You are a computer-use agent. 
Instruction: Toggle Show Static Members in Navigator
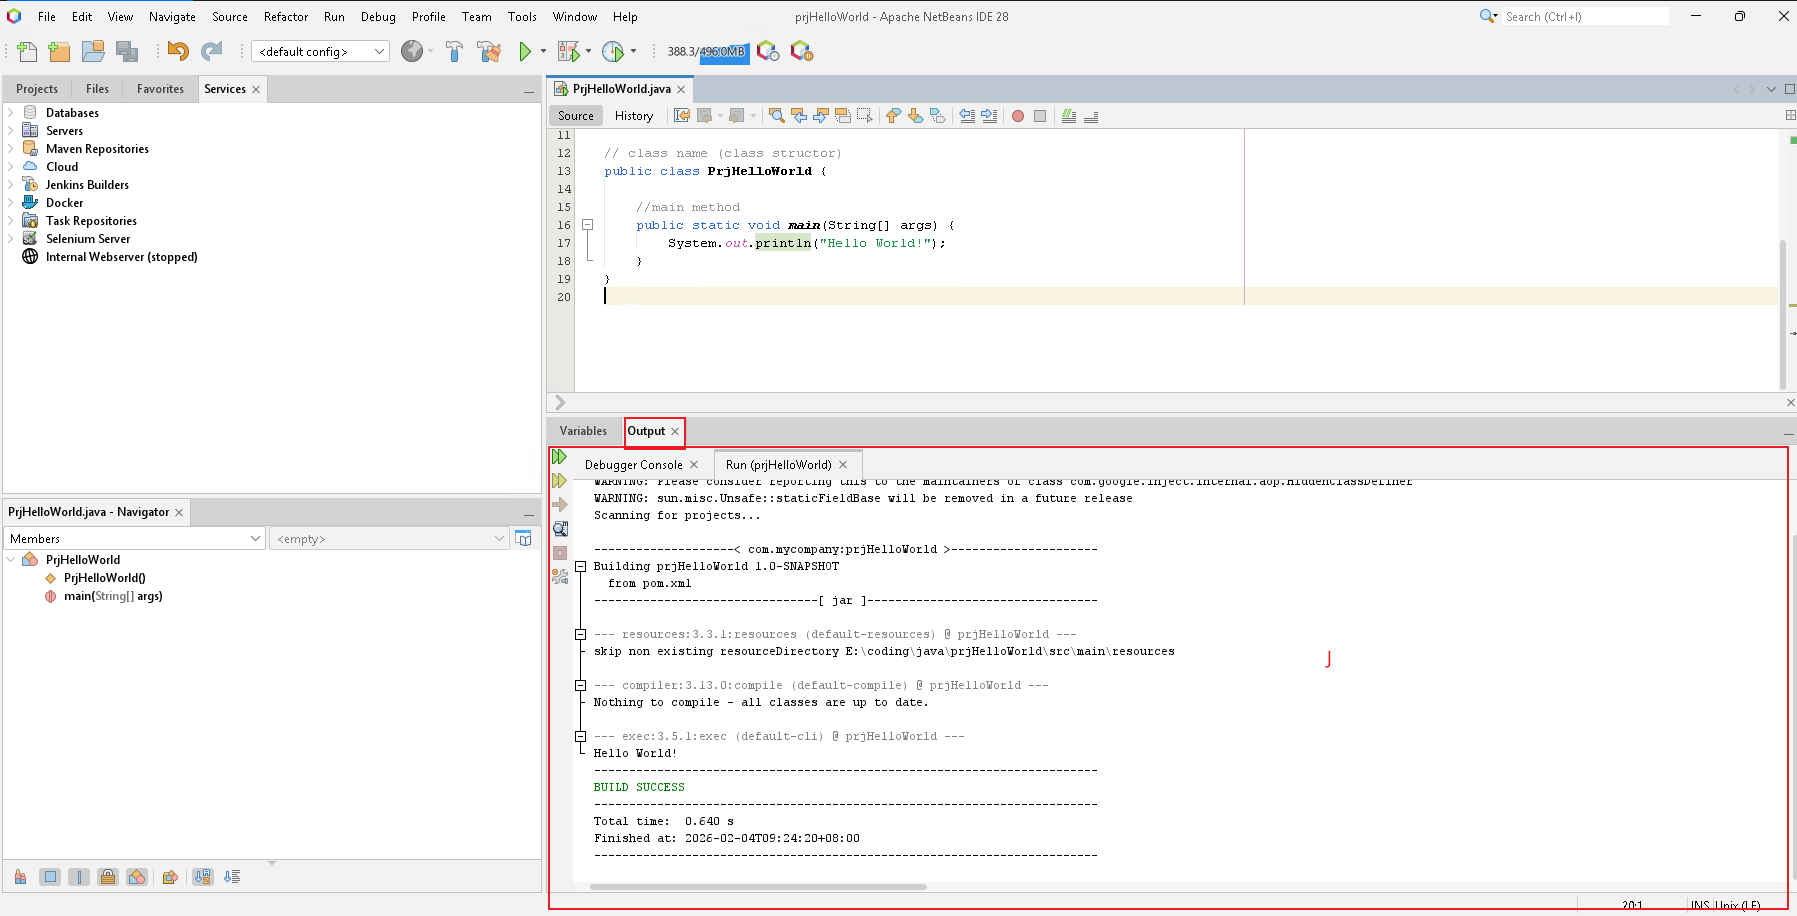point(79,877)
